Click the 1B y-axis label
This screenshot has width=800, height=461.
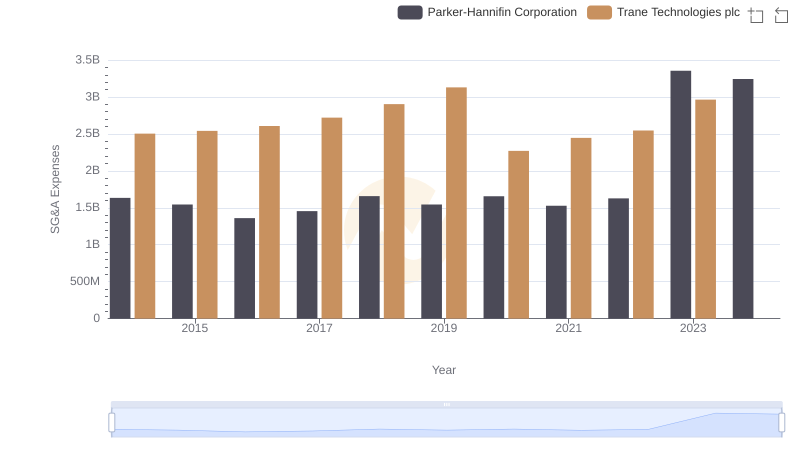point(93,244)
